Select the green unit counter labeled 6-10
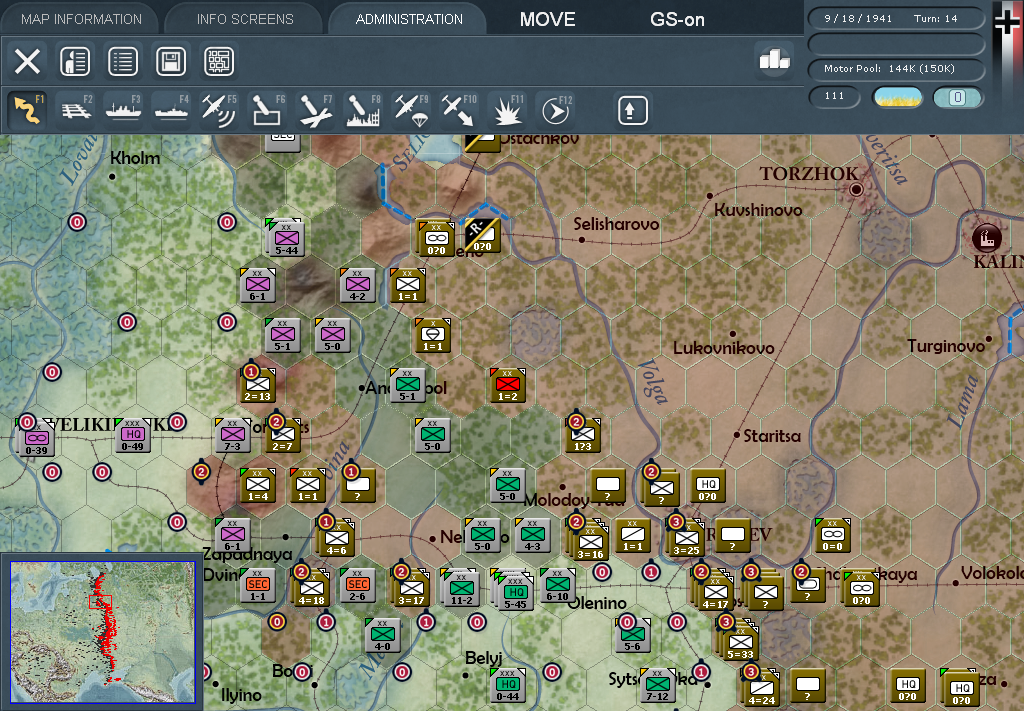 click(557, 585)
